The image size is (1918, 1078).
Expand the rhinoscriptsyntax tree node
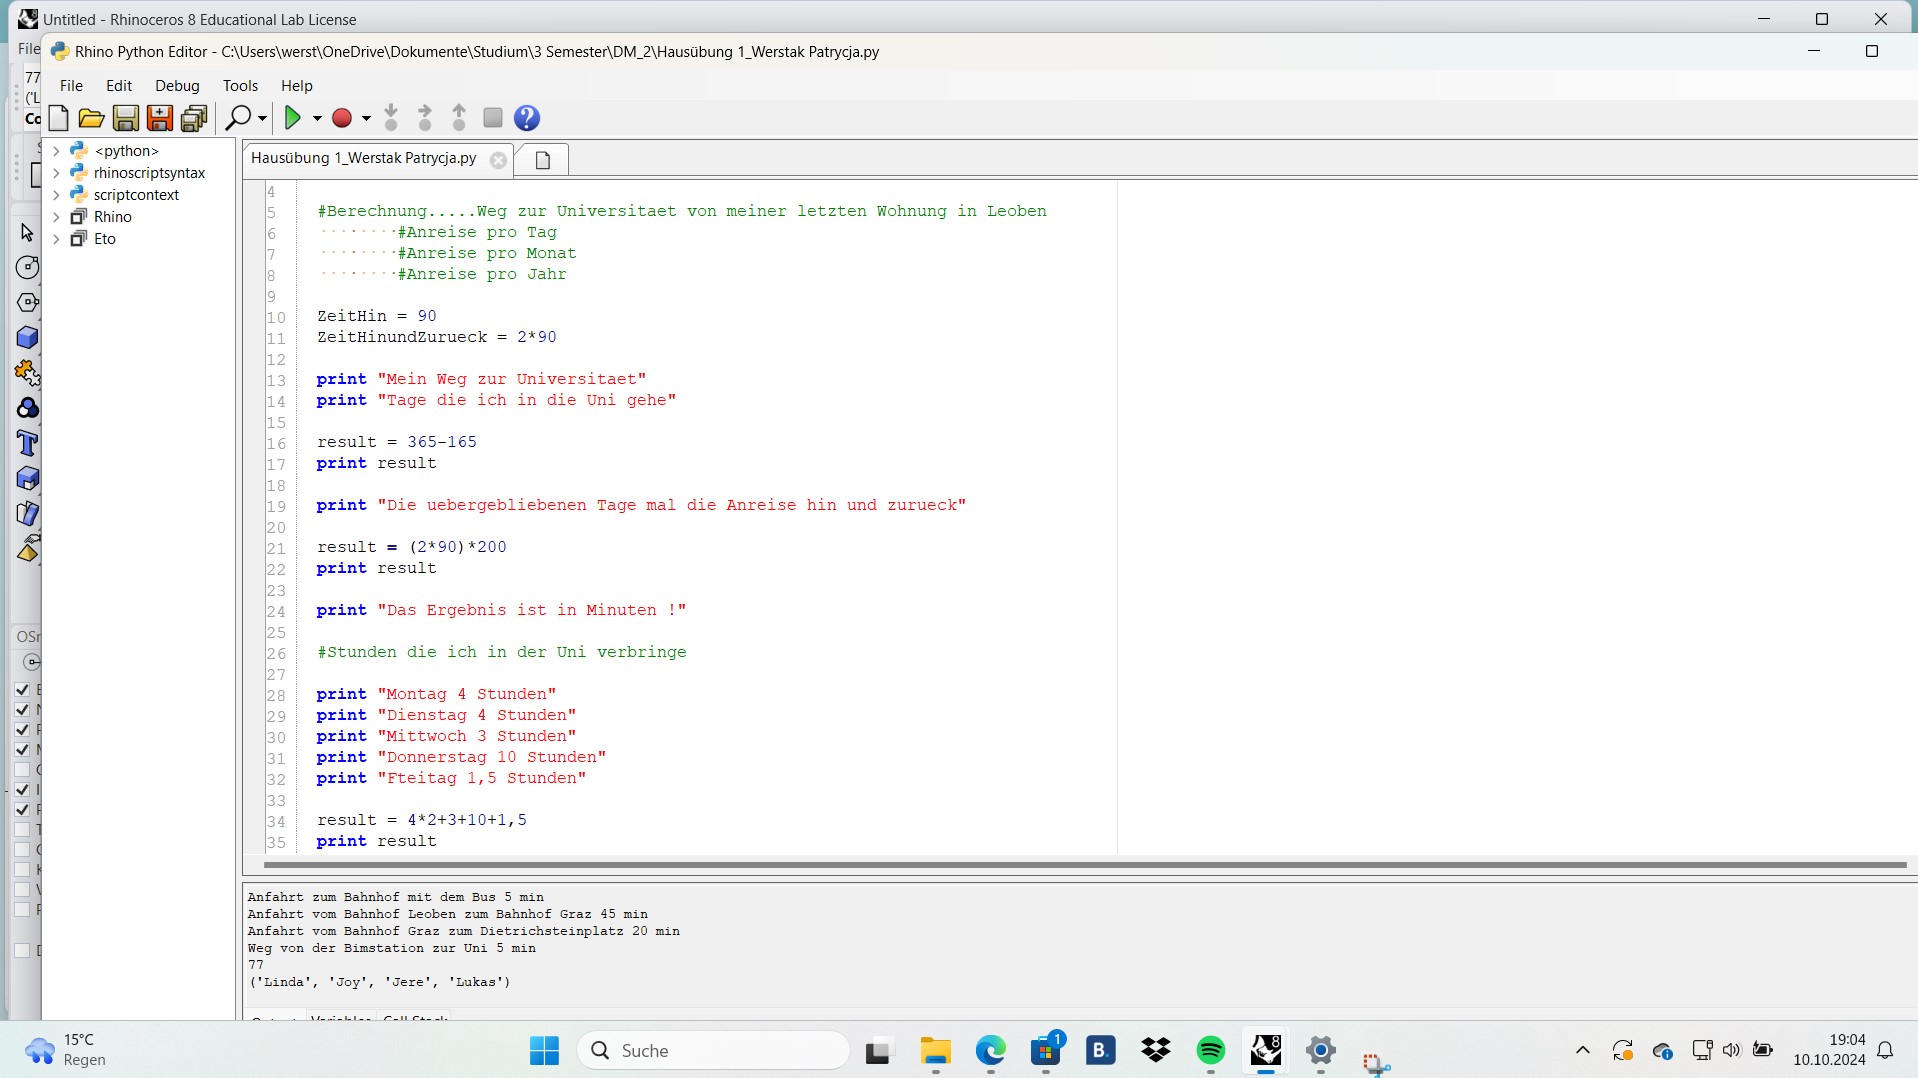click(x=56, y=172)
